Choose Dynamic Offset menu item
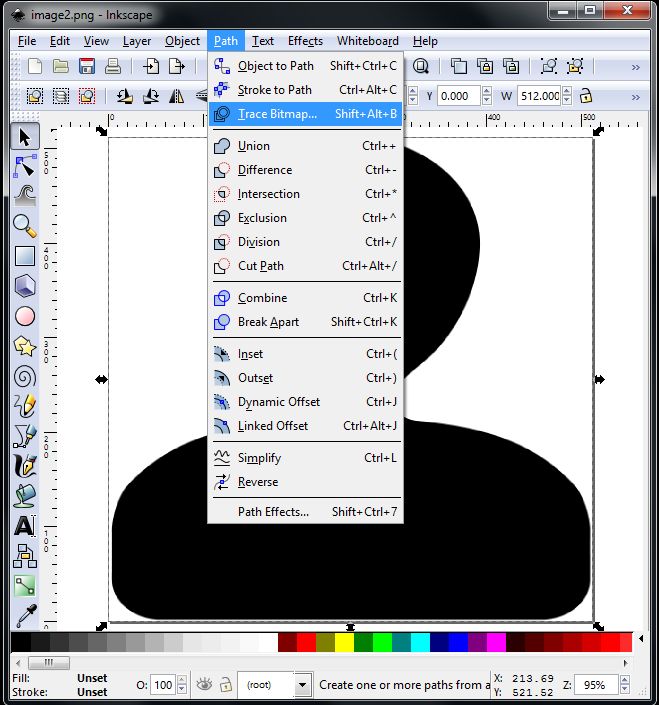The image size is (659, 705). (306, 402)
